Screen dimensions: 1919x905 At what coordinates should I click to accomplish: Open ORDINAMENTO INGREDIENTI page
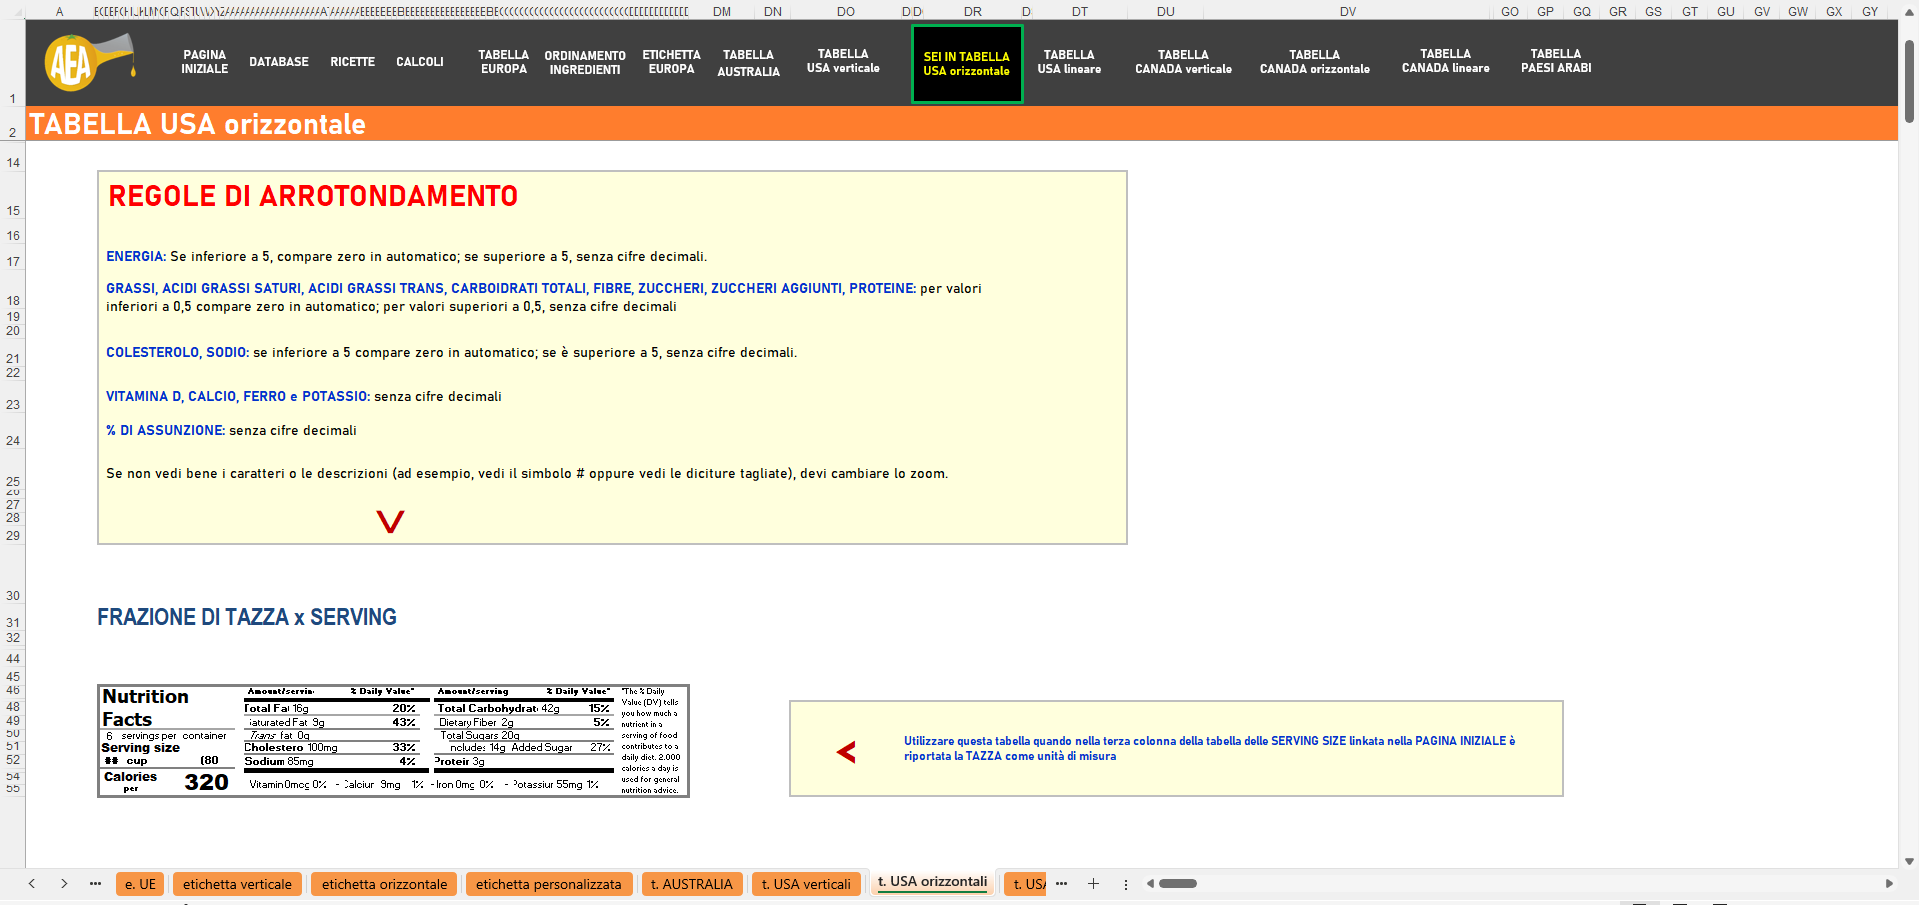click(585, 63)
